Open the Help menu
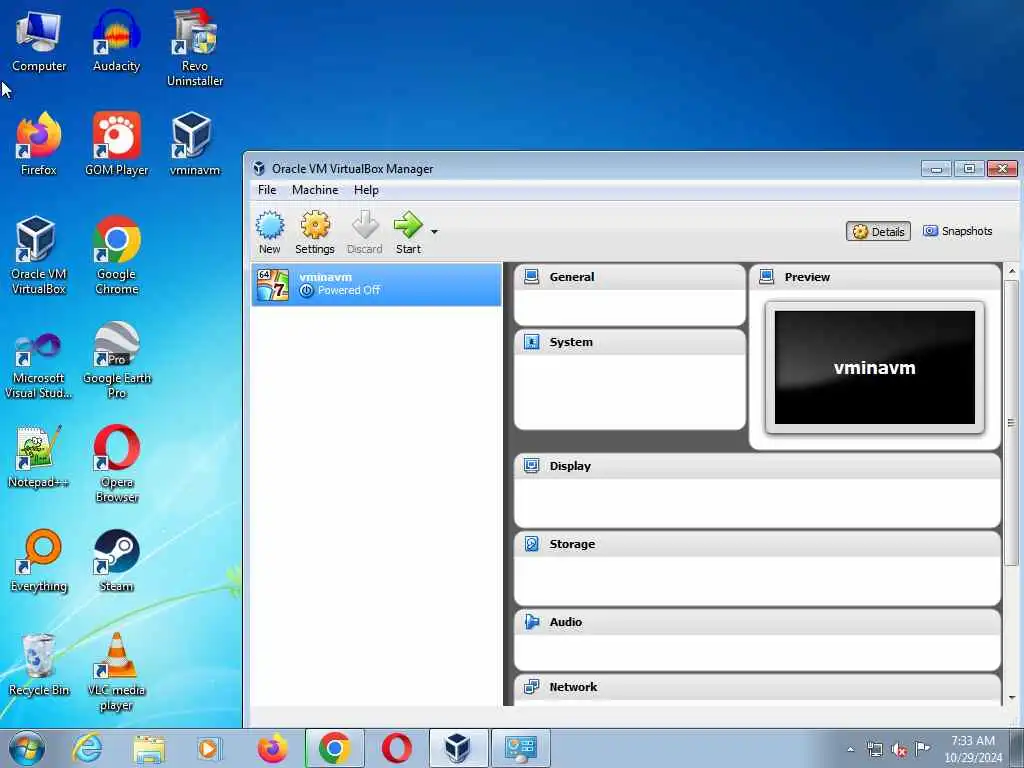This screenshot has width=1024, height=768. (366, 190)
